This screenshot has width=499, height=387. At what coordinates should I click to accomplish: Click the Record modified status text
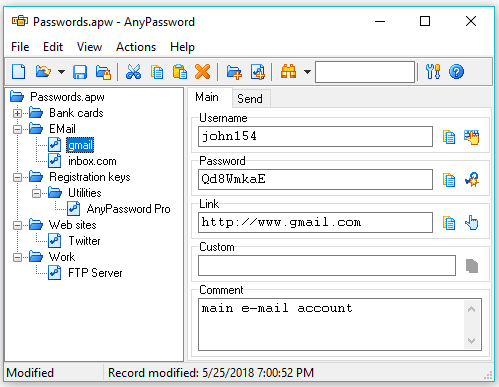(211, 373)
